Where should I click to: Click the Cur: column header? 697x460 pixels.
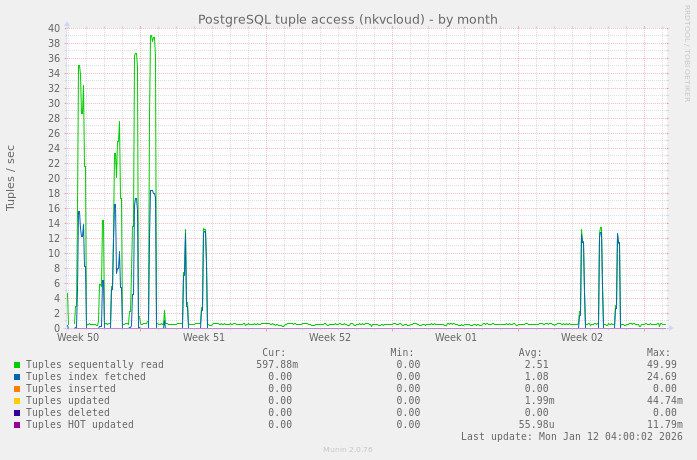(x=274, y=352)
